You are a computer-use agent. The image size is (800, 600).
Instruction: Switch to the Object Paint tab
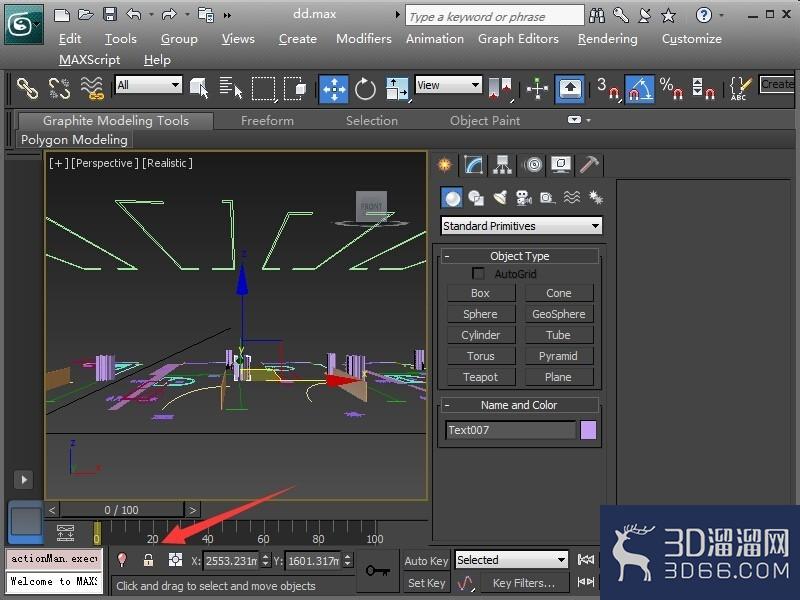[485, 121]
